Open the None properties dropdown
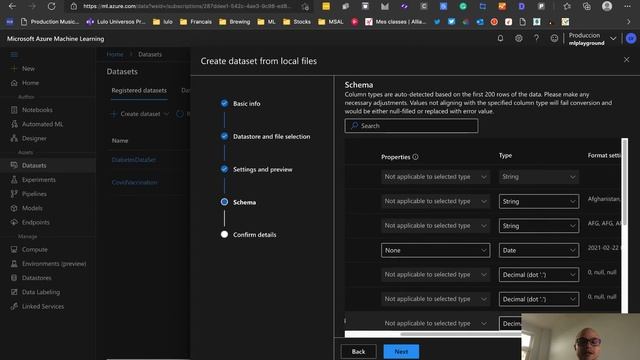 tap(435, 250)
